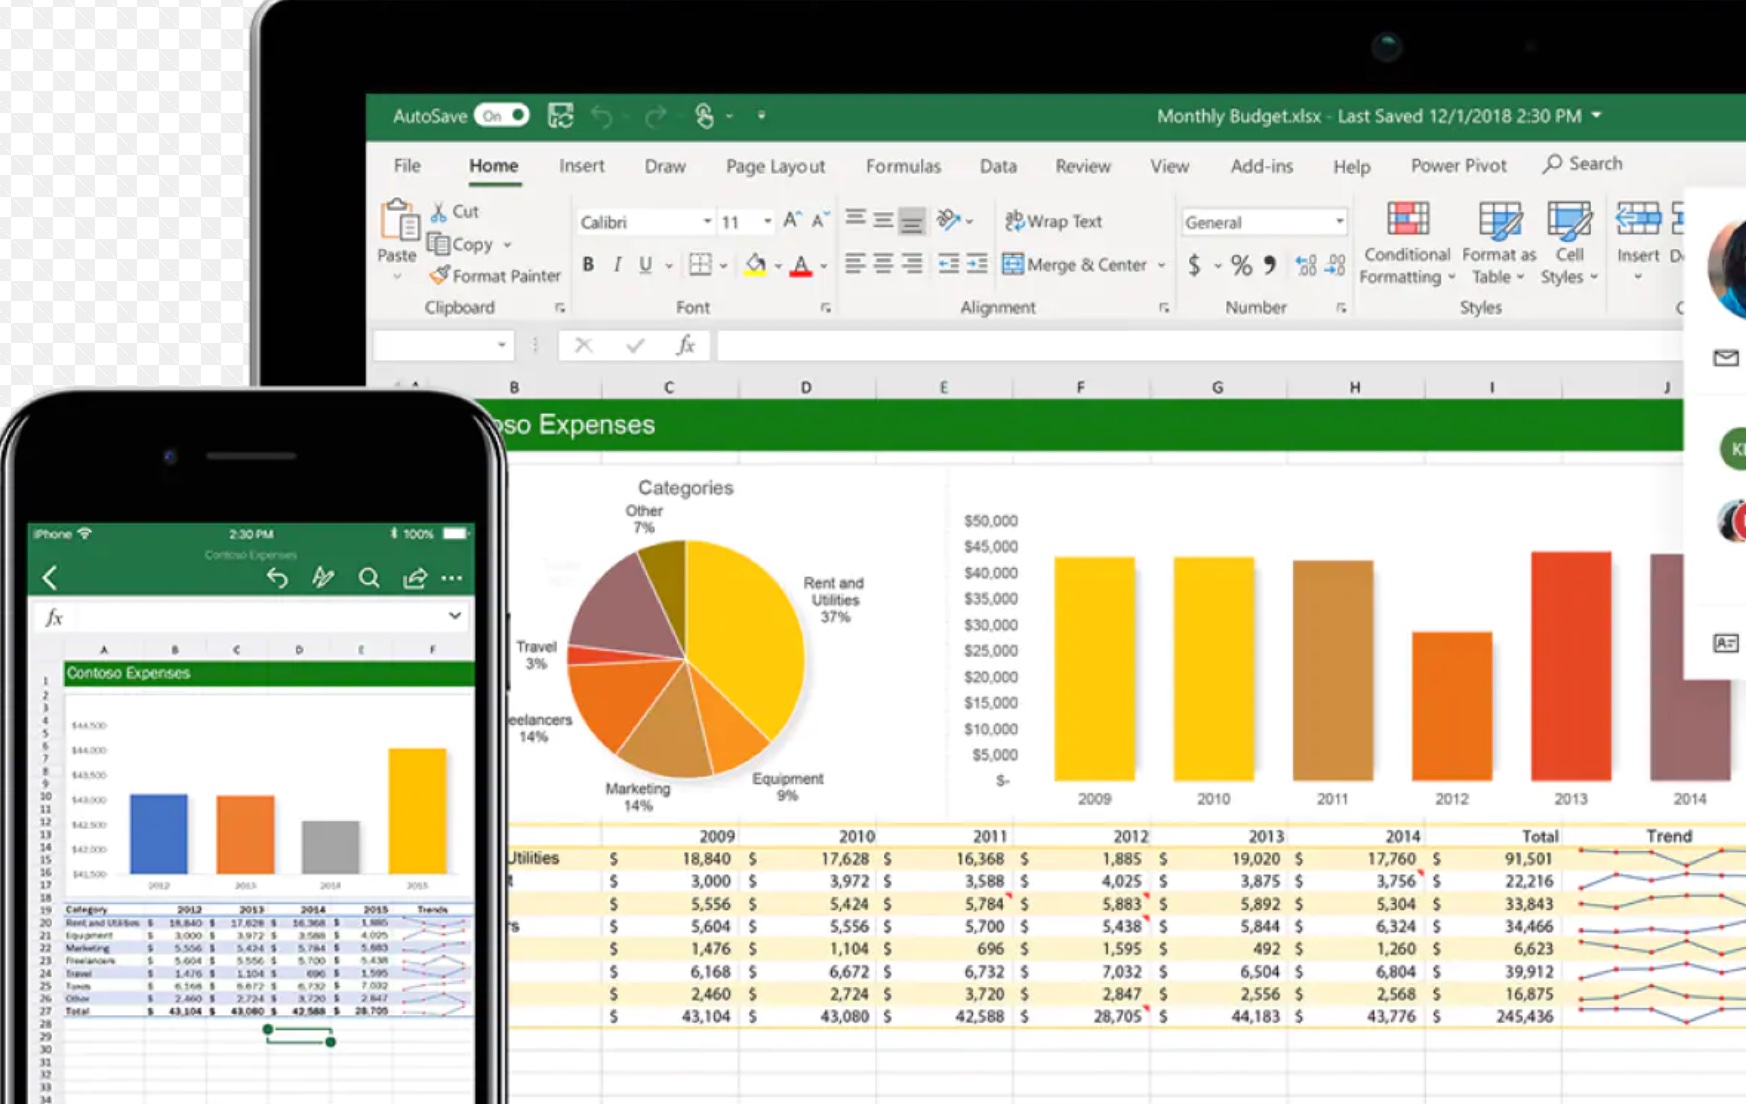The width and height of the screenshot is (1746, 1104).
Task: Click the Merge & Center button
Action: click(x=1075, y=265)
